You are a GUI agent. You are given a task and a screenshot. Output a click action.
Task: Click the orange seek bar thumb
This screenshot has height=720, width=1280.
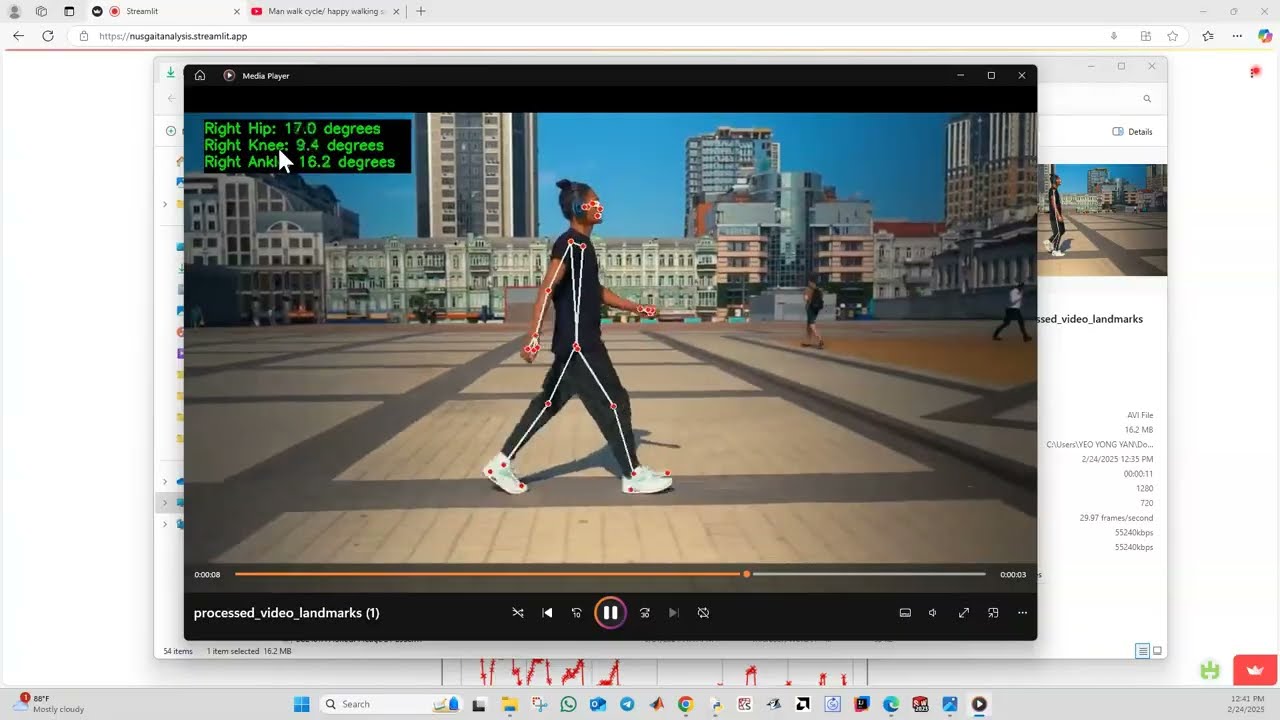pyautogui.click(x=746, y=574)
